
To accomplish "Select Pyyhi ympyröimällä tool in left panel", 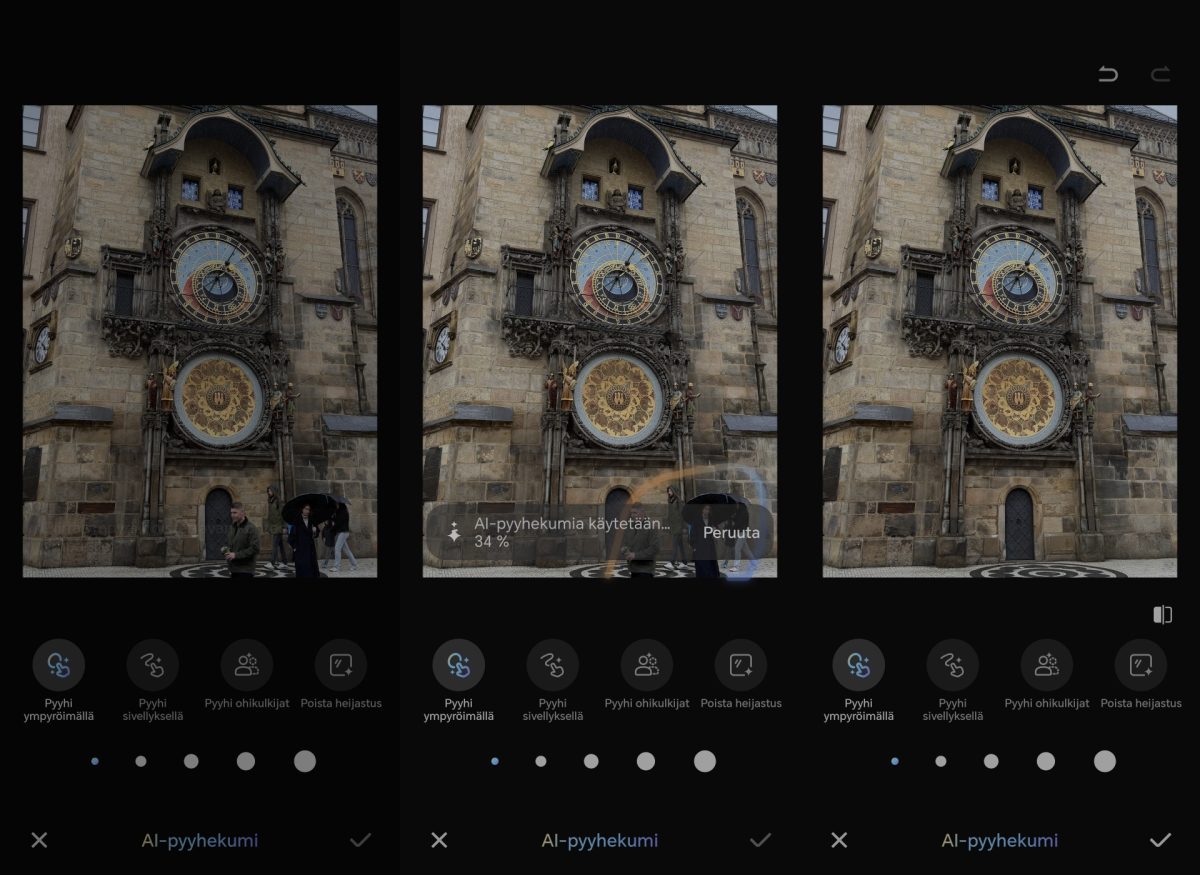I will pos(58,665).
